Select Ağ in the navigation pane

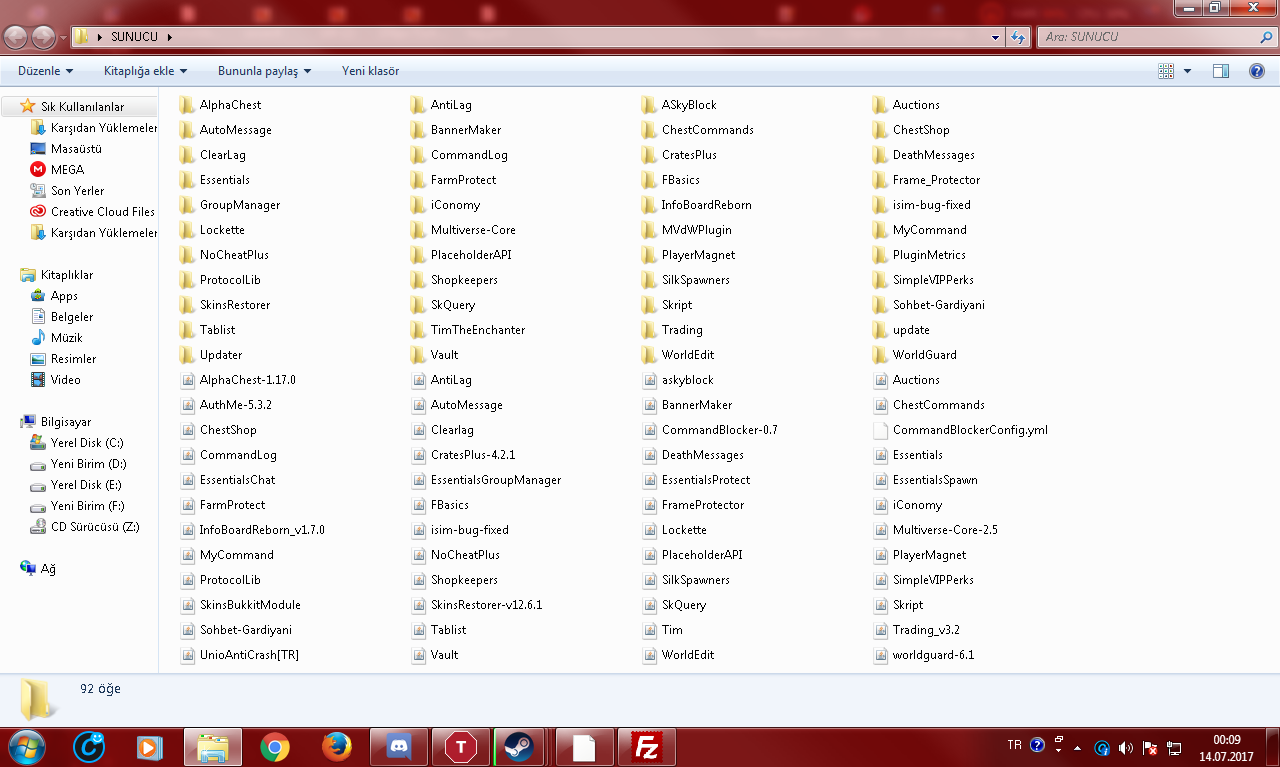tap(48, 569)
